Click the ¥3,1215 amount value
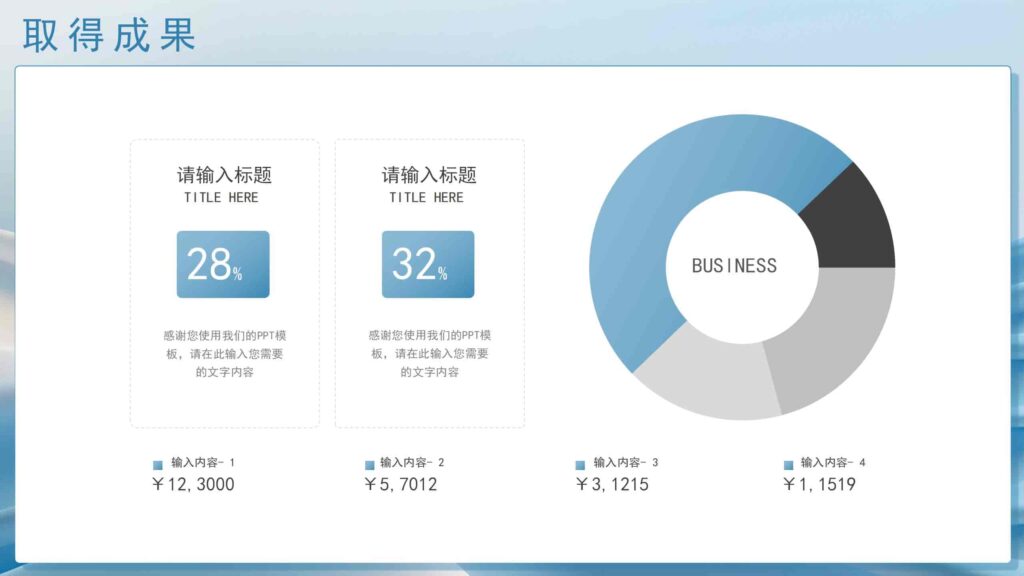1024x576 pixels. 612,485
